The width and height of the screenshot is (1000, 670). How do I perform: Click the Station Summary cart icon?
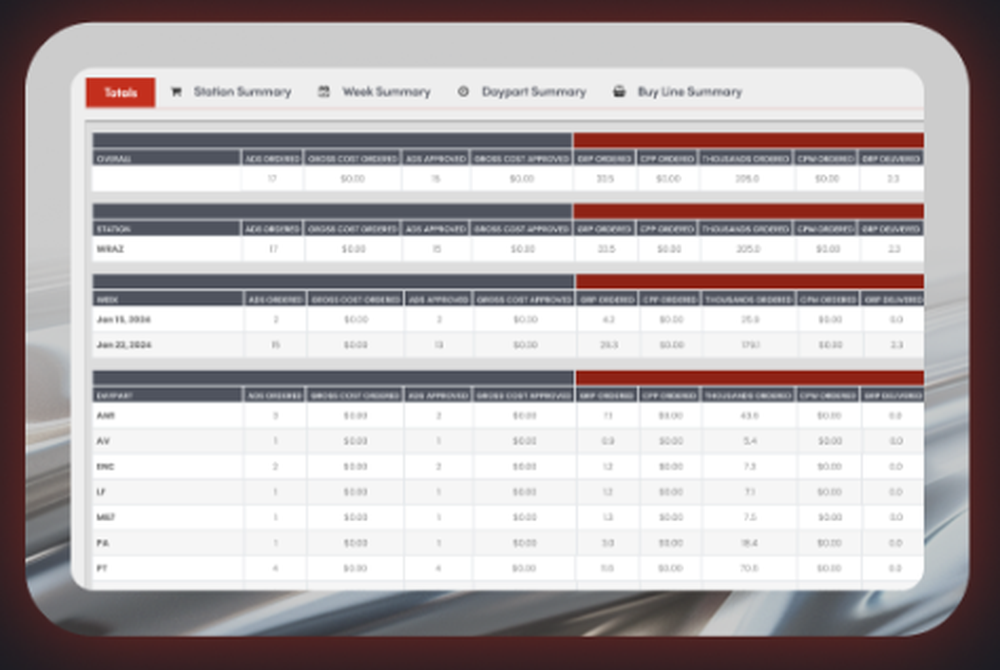177,91
